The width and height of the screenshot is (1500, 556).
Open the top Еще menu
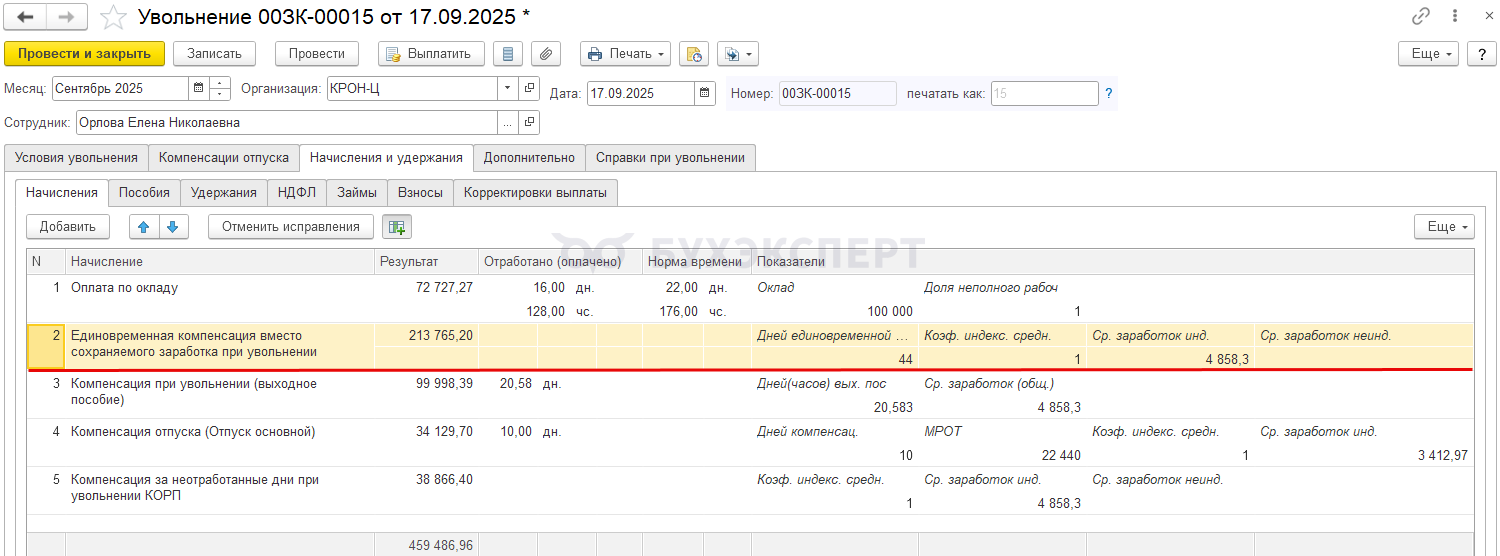1428,53
